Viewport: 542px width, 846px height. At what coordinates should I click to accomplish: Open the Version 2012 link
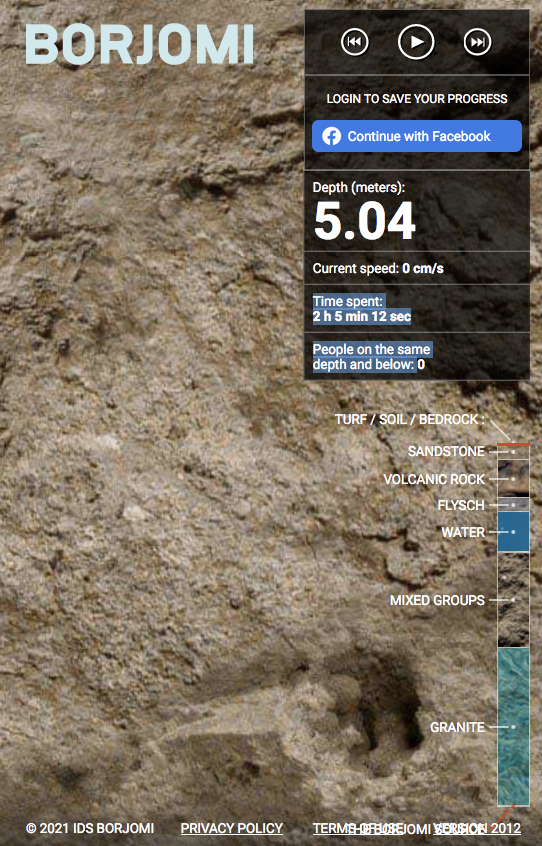pyautogui.click(x=477, y=828)
